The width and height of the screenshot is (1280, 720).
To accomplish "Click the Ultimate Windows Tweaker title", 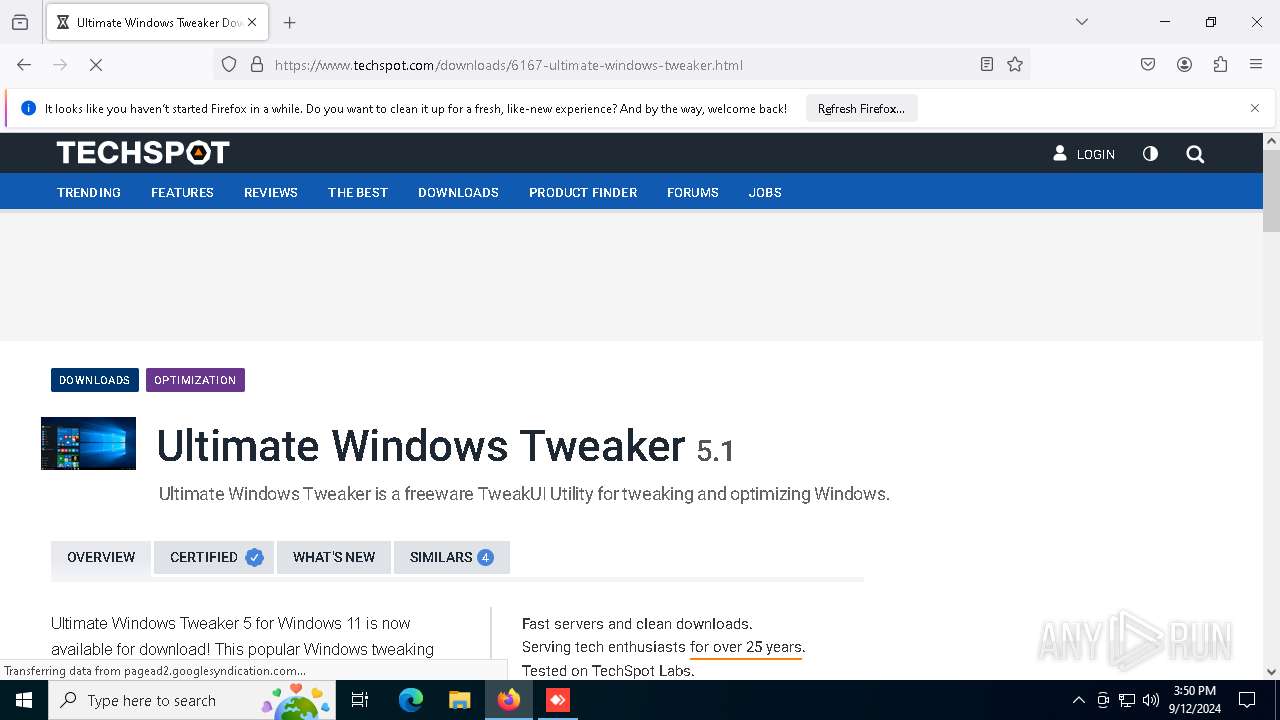I will [x=421, y=446].
